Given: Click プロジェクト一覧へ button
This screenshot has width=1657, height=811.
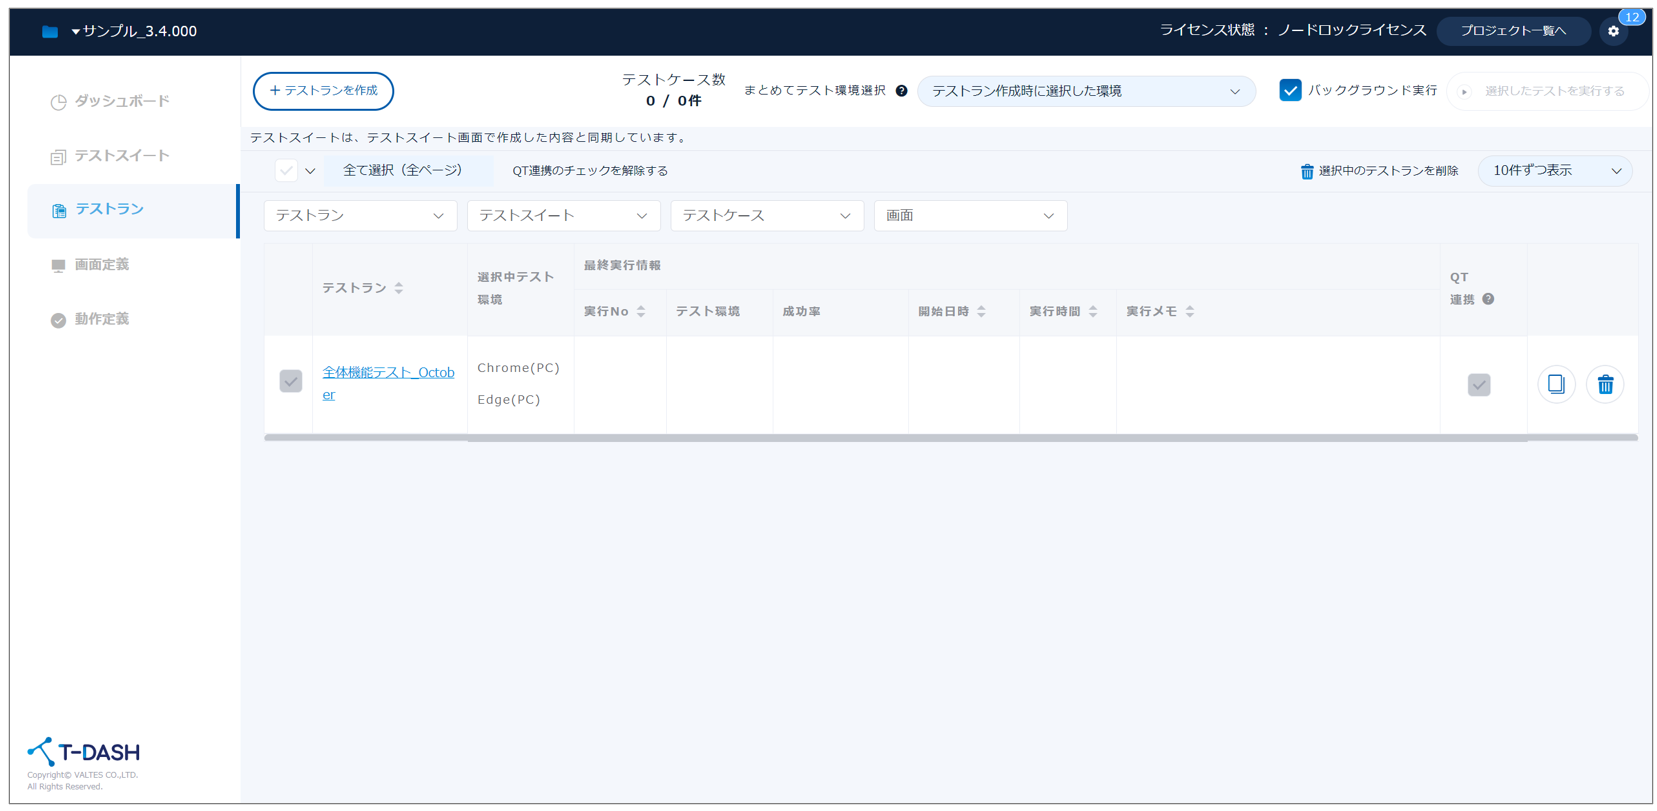Looking at the screenshot, I should point(1512,31).
